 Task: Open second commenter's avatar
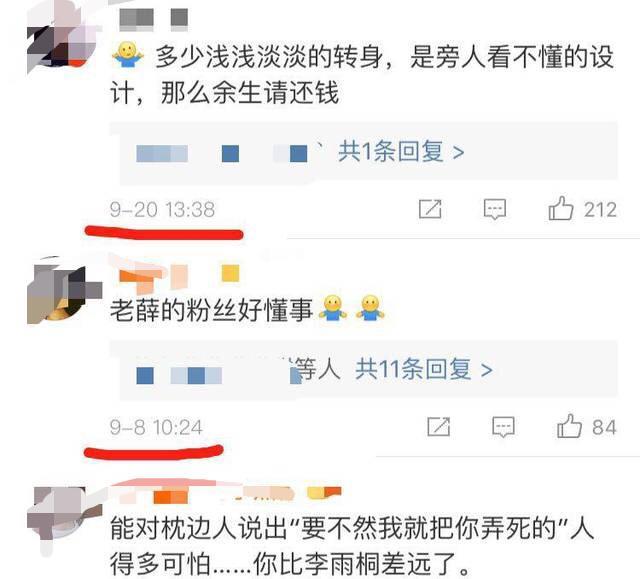[x=63, y=292]
